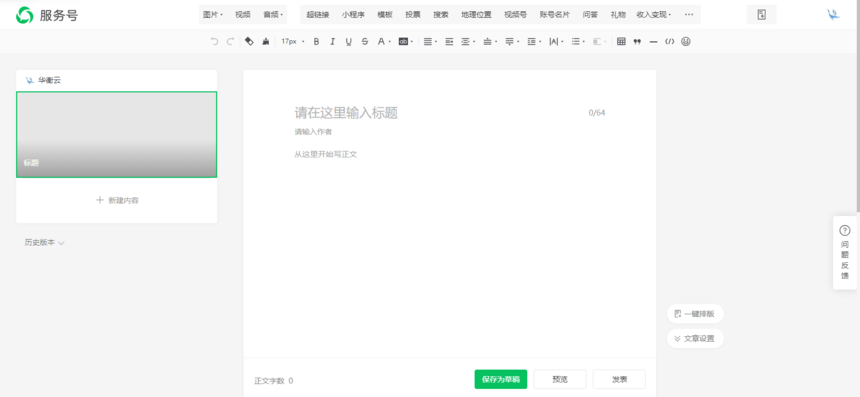Toggle strikethrough formatting
This screenshot has height=397, width=860.
[x=365, y=42]
